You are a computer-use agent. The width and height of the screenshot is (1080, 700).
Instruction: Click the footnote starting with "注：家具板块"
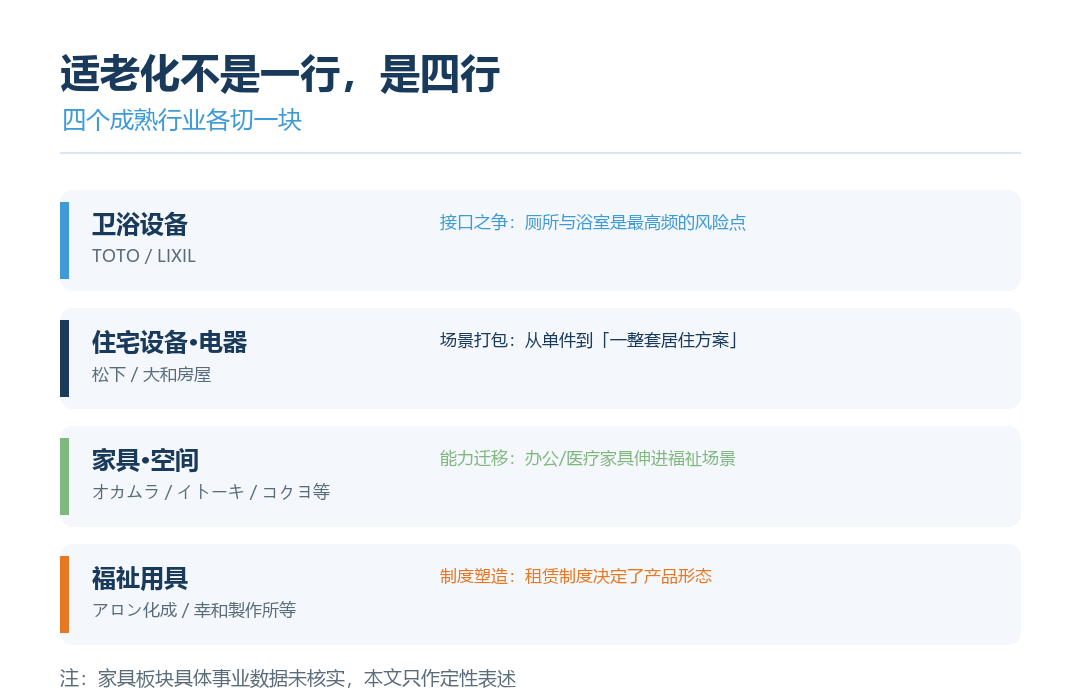pos(288,679)
